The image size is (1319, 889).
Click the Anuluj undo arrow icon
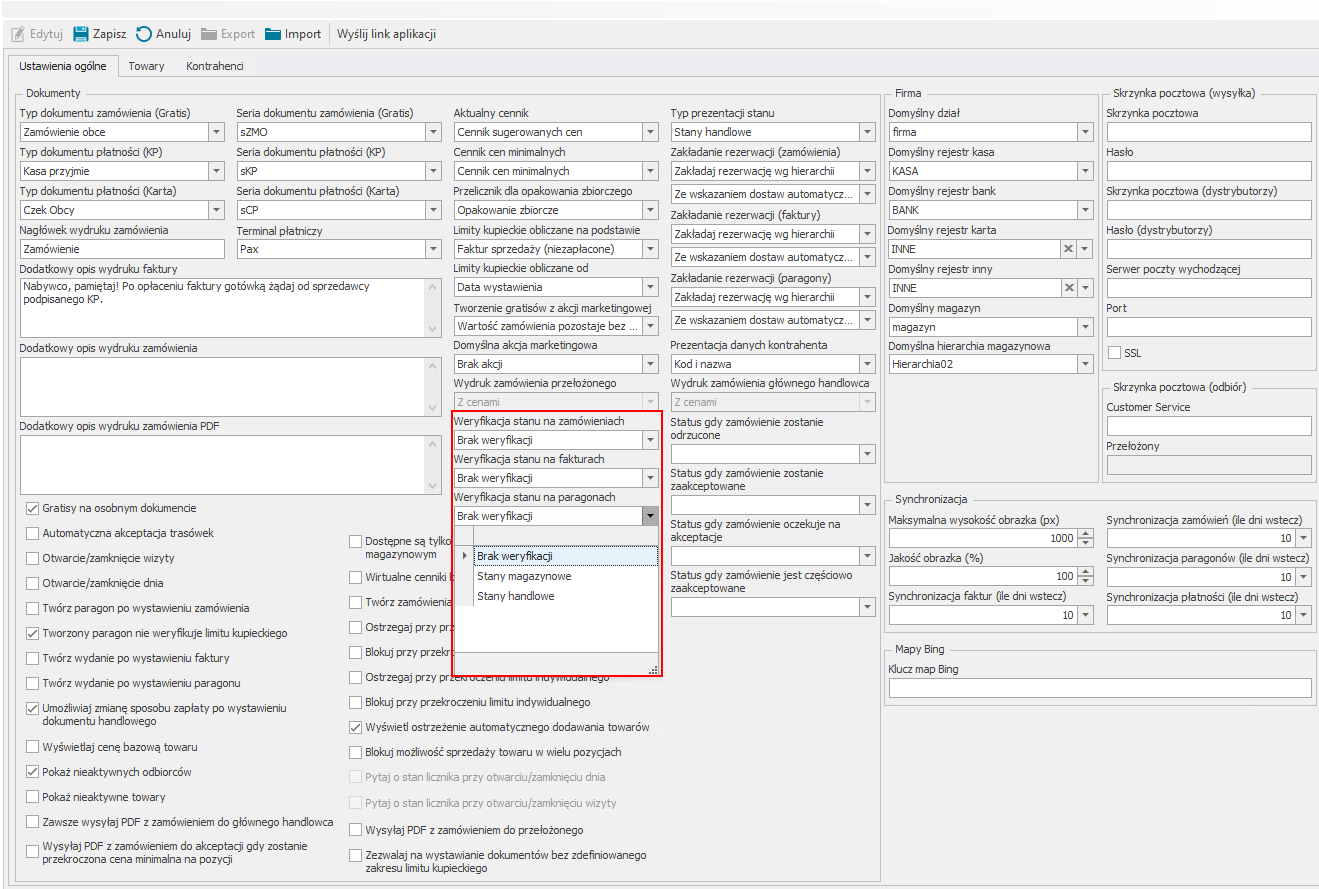point(144,34)
